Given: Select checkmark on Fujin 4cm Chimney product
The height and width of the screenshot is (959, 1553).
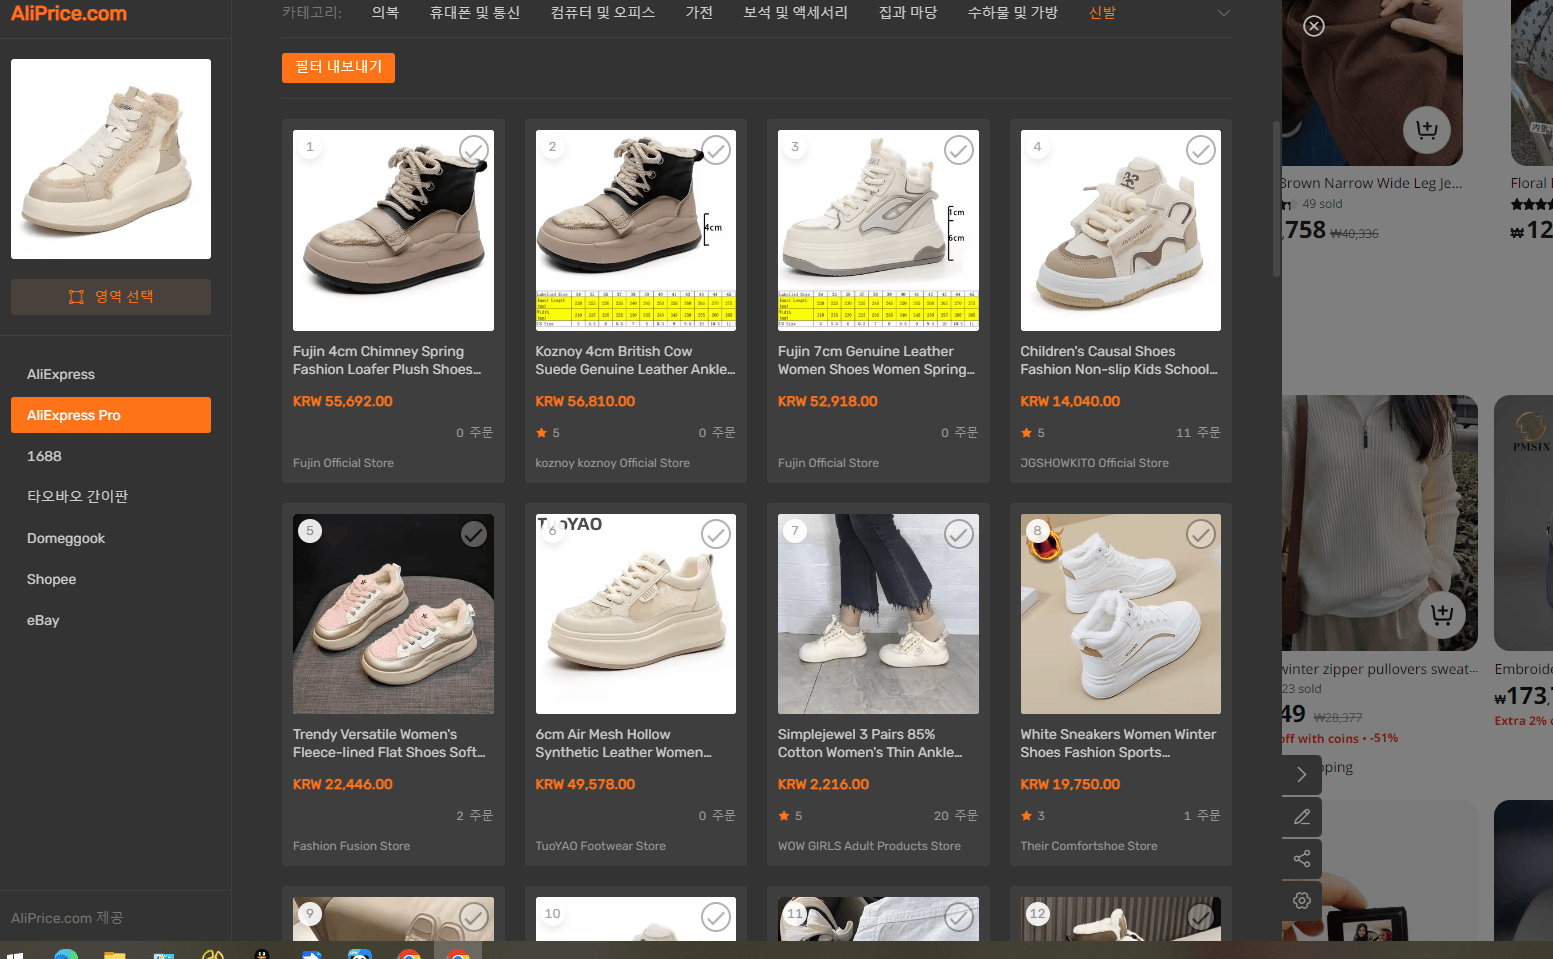Looking at the screenshot, I should (474, 150).
